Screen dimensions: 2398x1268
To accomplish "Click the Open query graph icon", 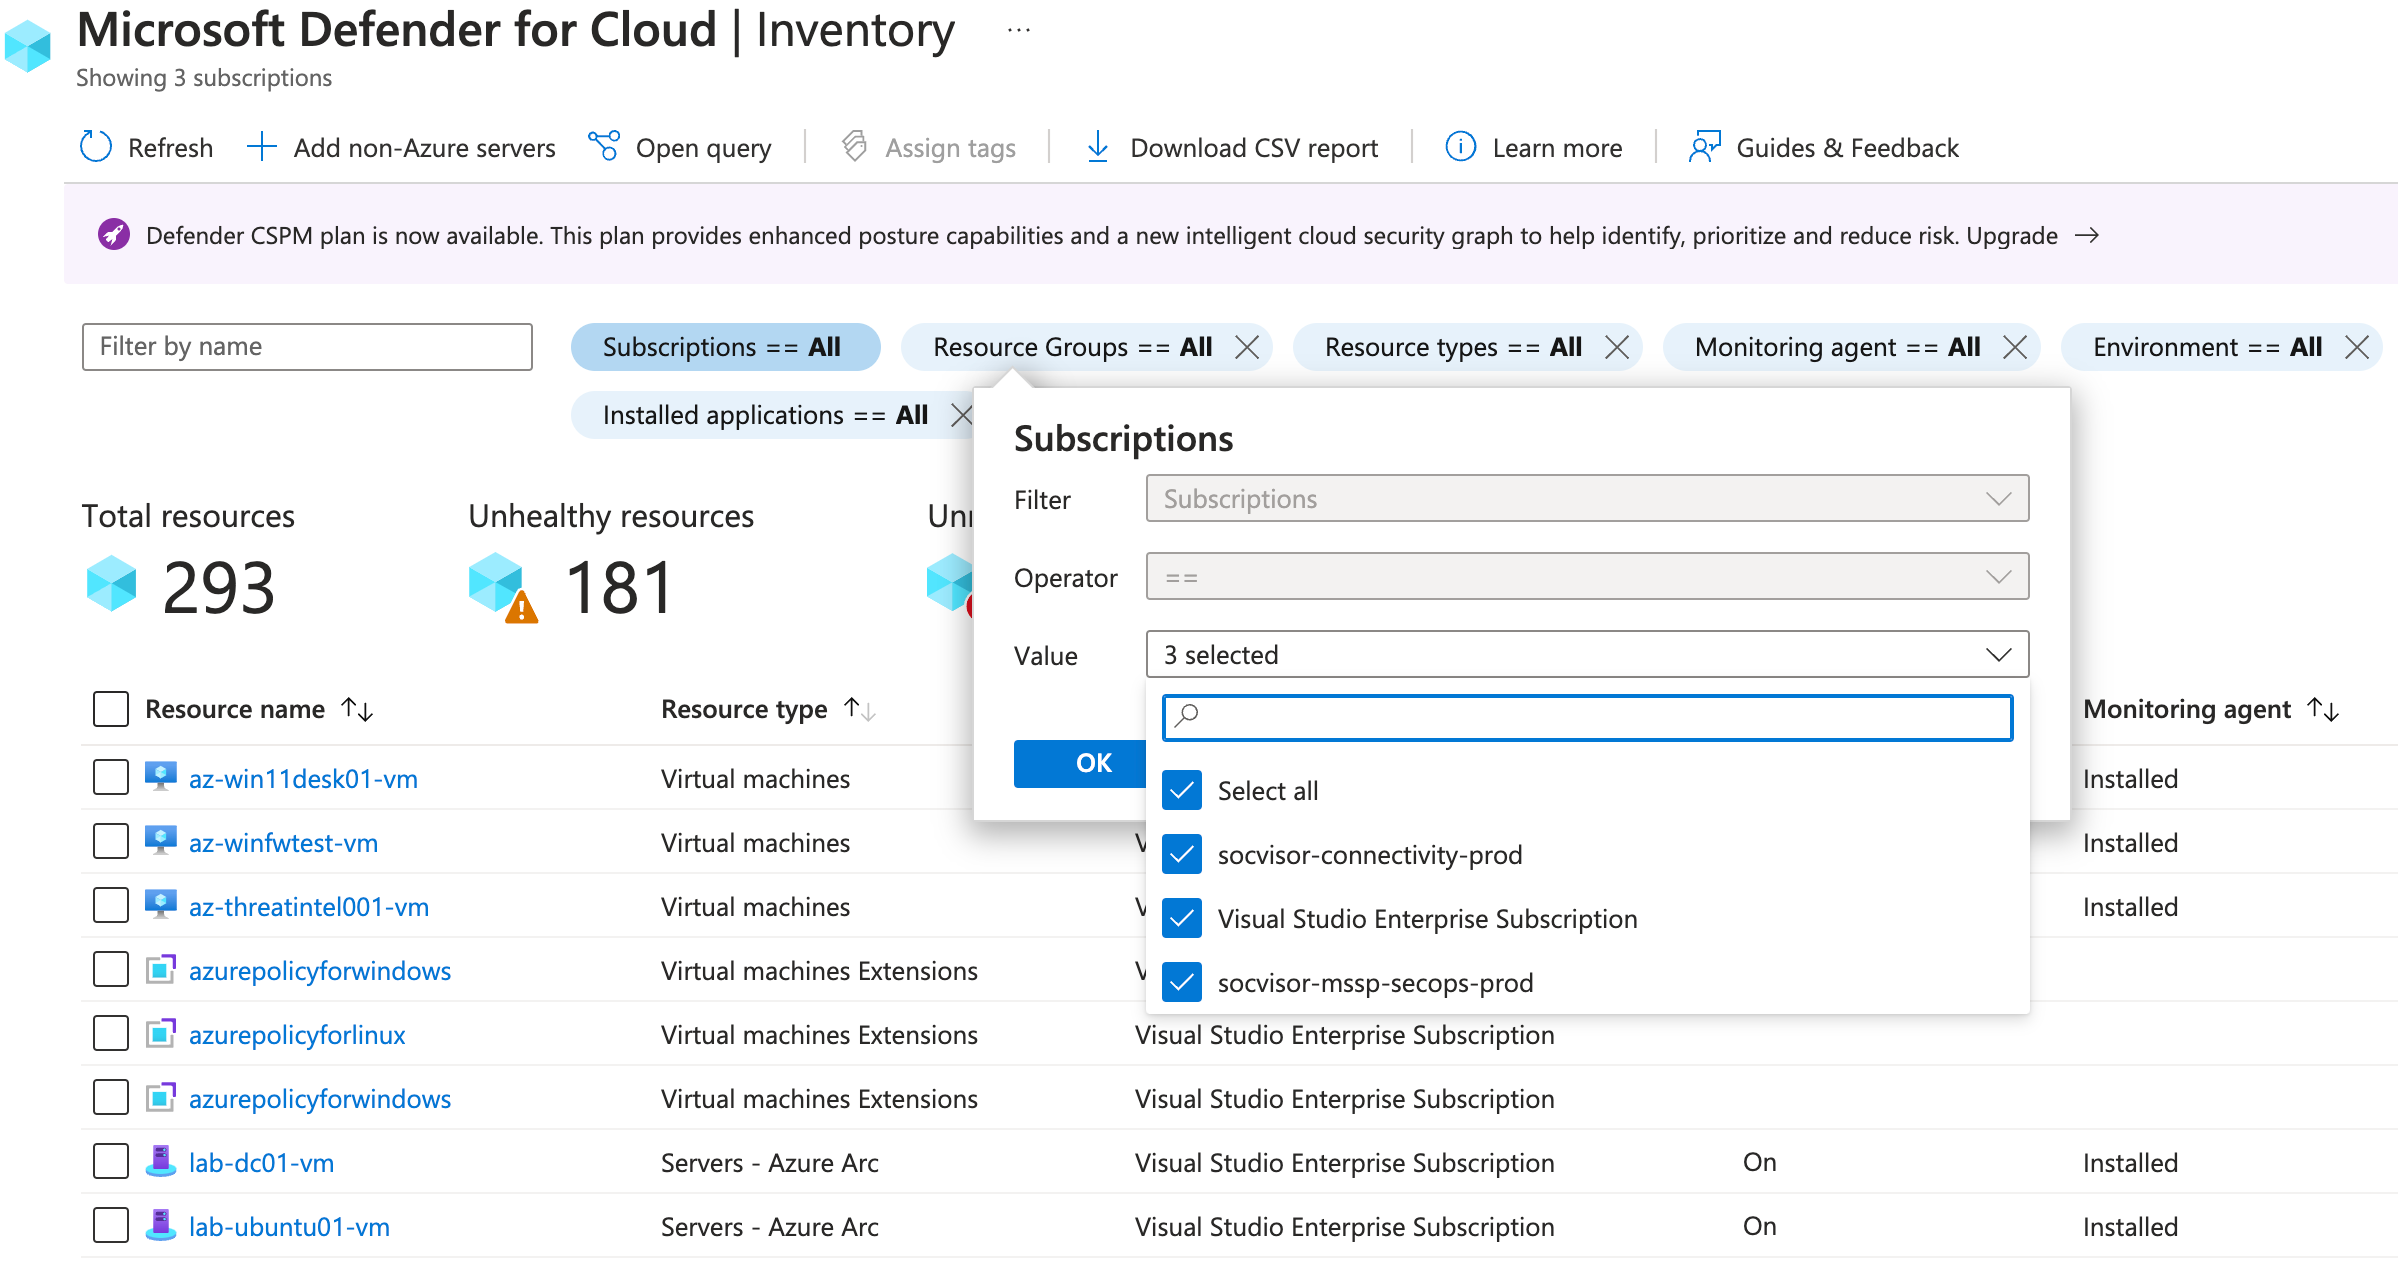I will [604, 146].
